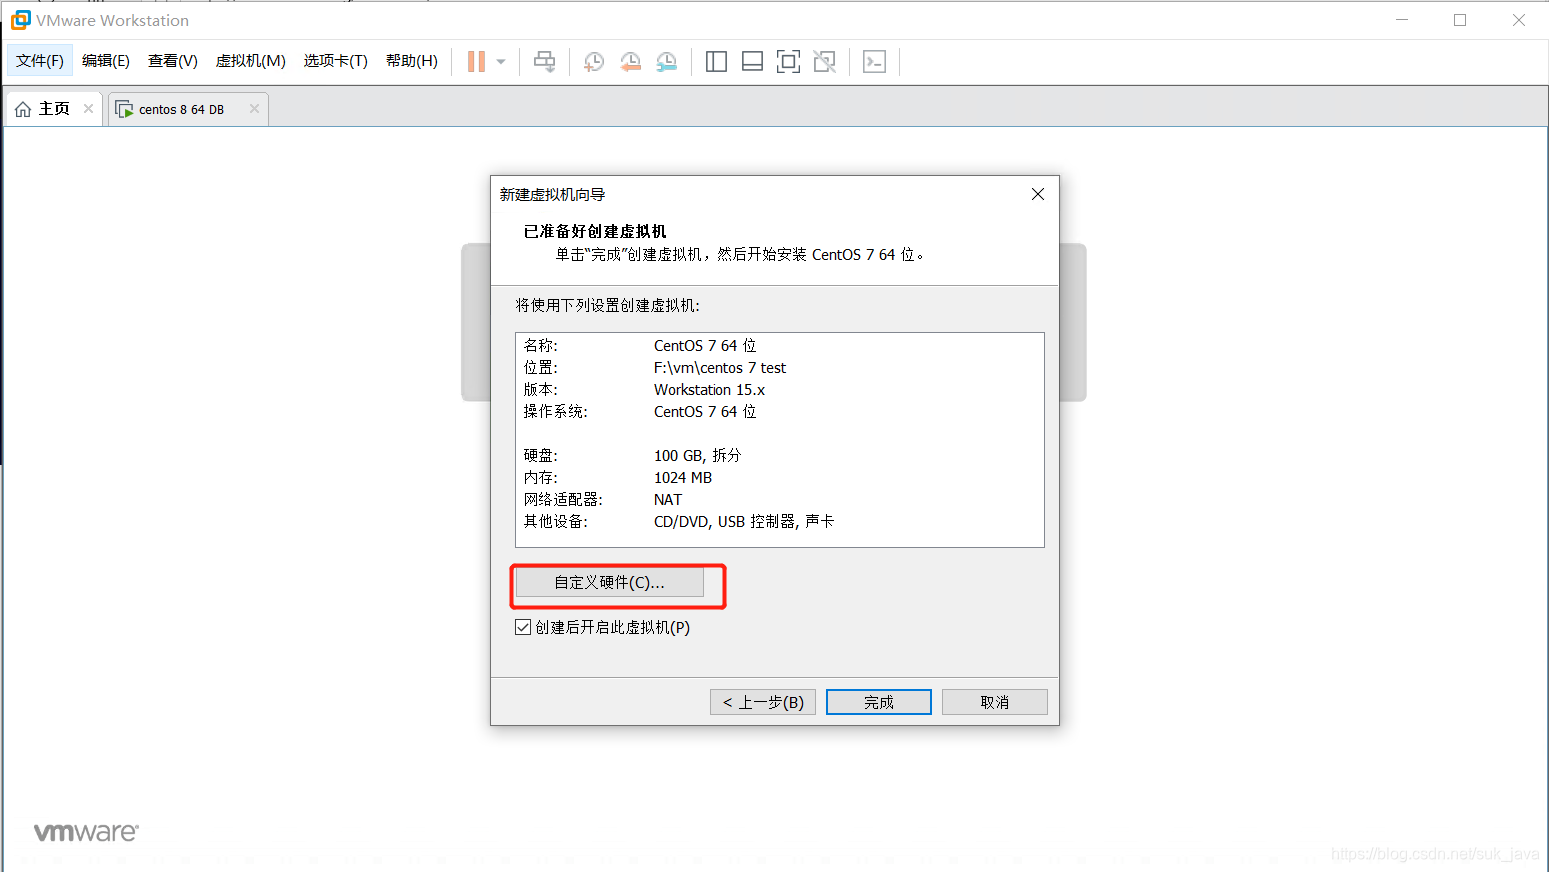The height and width of the screenshot is (872, 1549).
Task: Take a snapshot of the virtual machine
Action: click(x=593, y=61)
